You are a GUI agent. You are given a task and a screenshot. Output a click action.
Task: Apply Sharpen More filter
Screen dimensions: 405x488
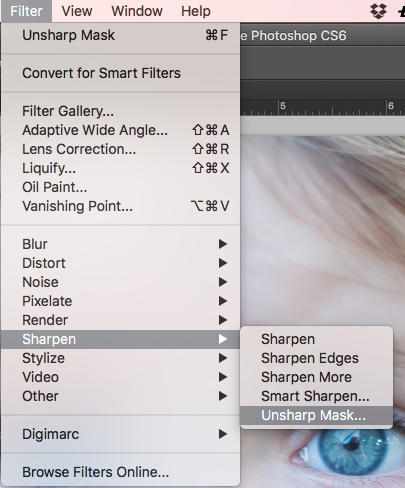pos(316,377)
